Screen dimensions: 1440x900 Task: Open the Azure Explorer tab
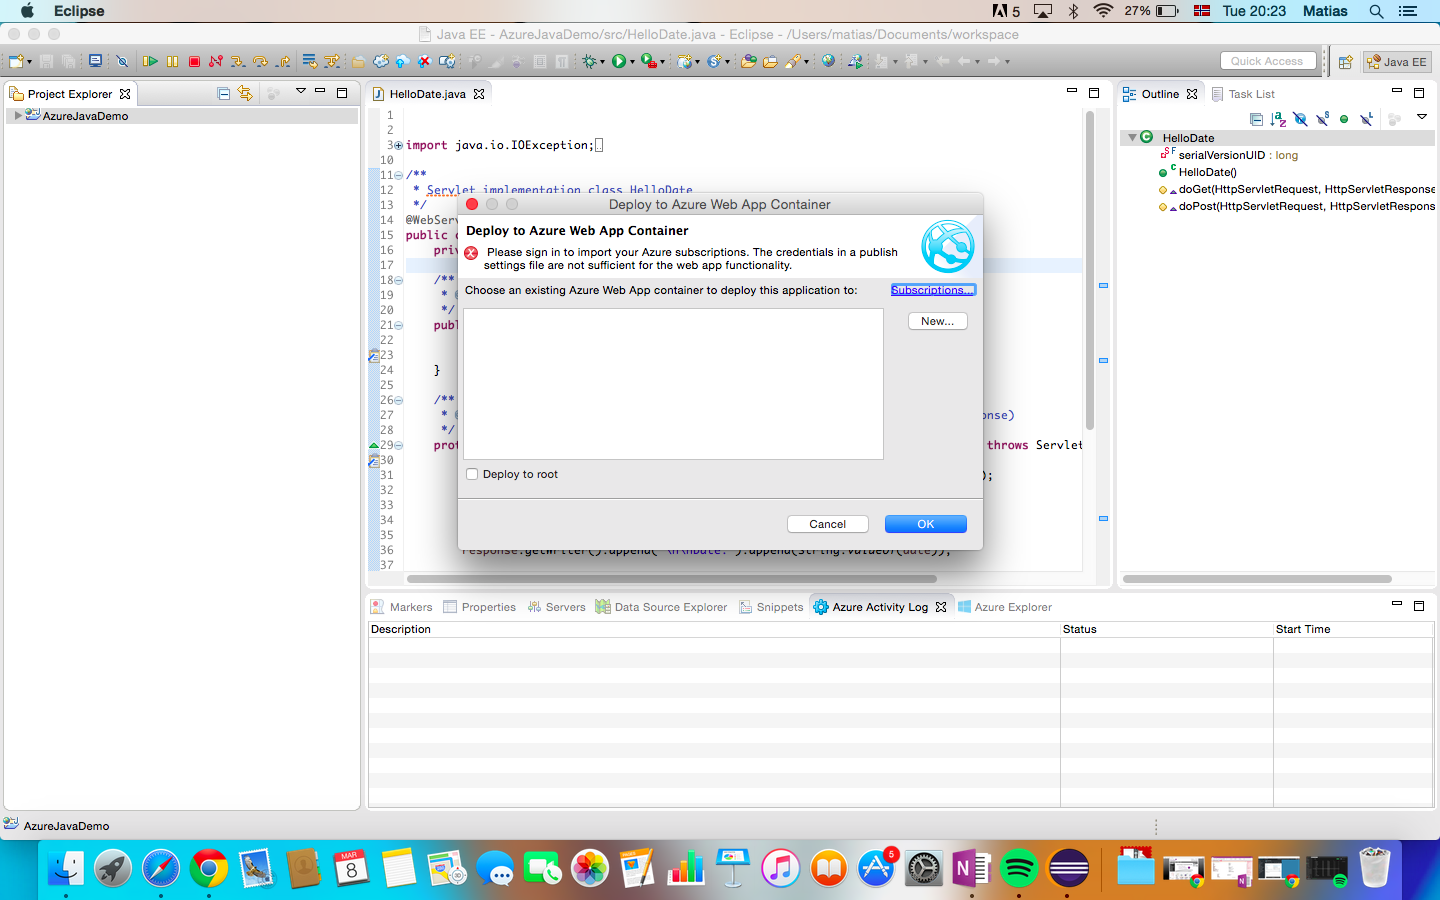pos(1005,607)
